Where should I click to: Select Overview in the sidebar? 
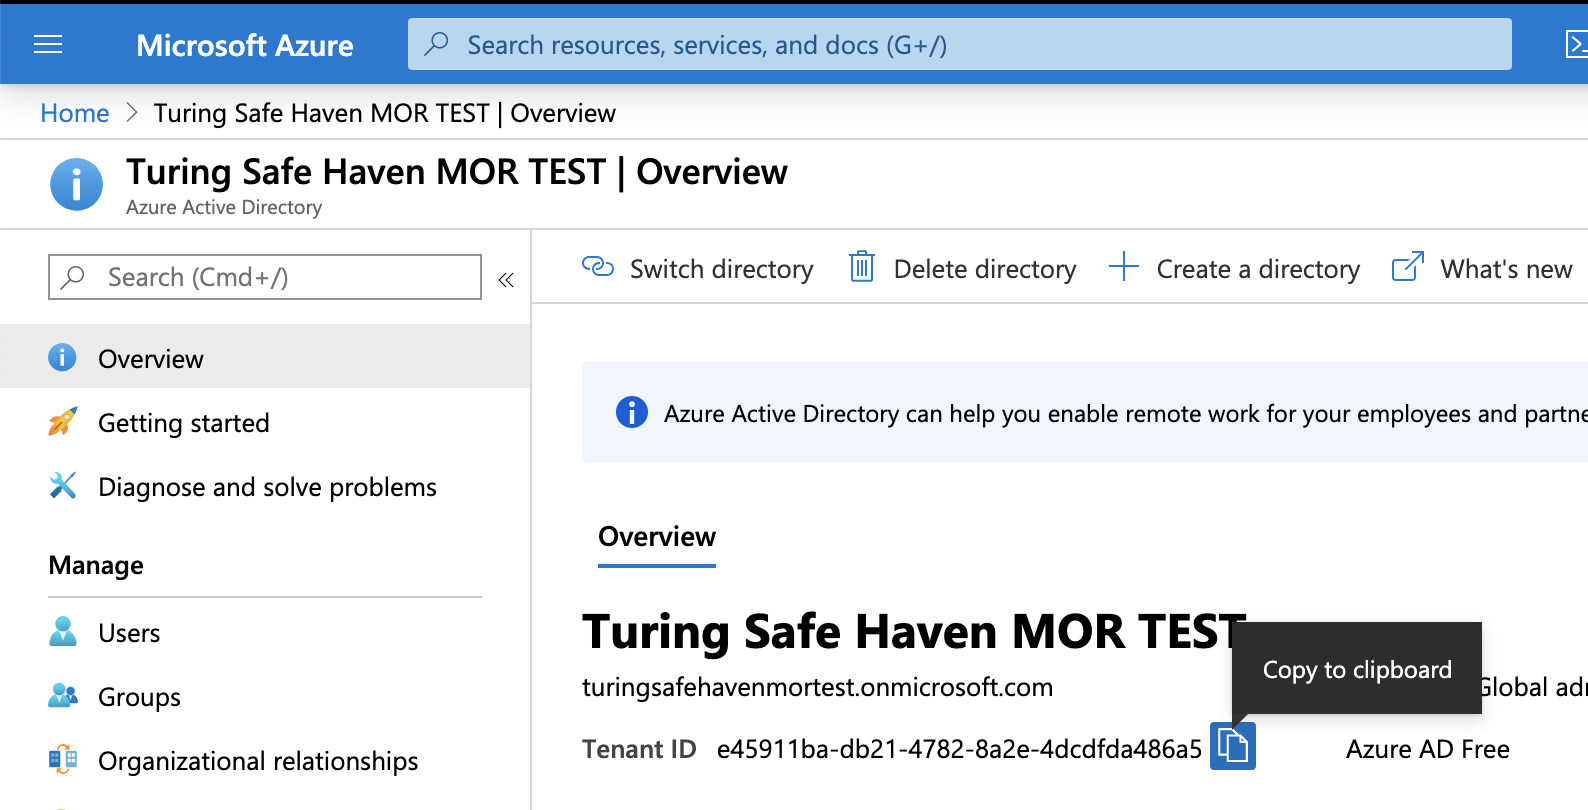click(x=265, y=357)
